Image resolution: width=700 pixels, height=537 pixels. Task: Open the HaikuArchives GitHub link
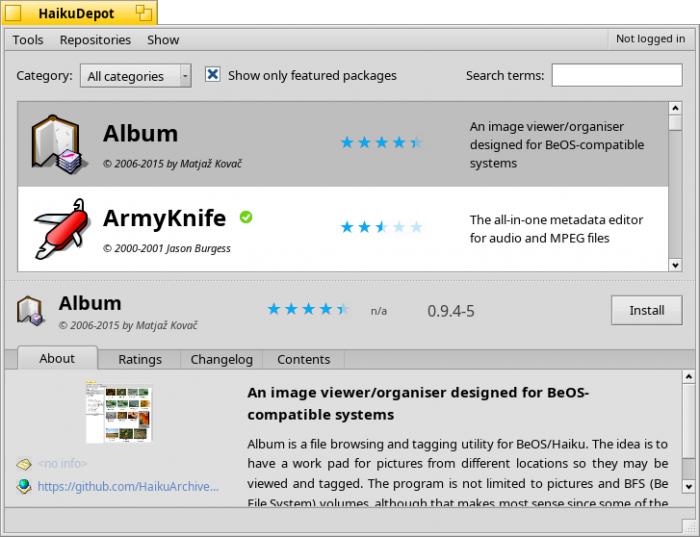pos(128,486)
